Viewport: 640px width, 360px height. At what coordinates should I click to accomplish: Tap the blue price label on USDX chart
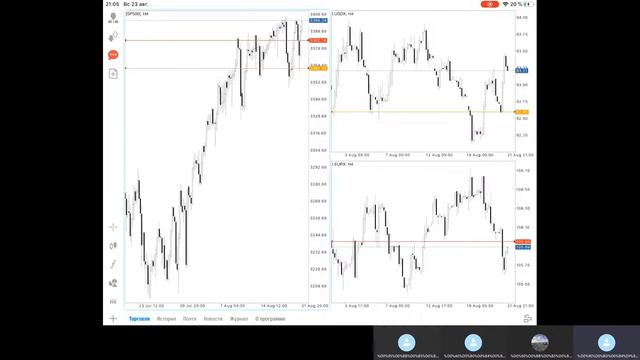tap(522, 71)
